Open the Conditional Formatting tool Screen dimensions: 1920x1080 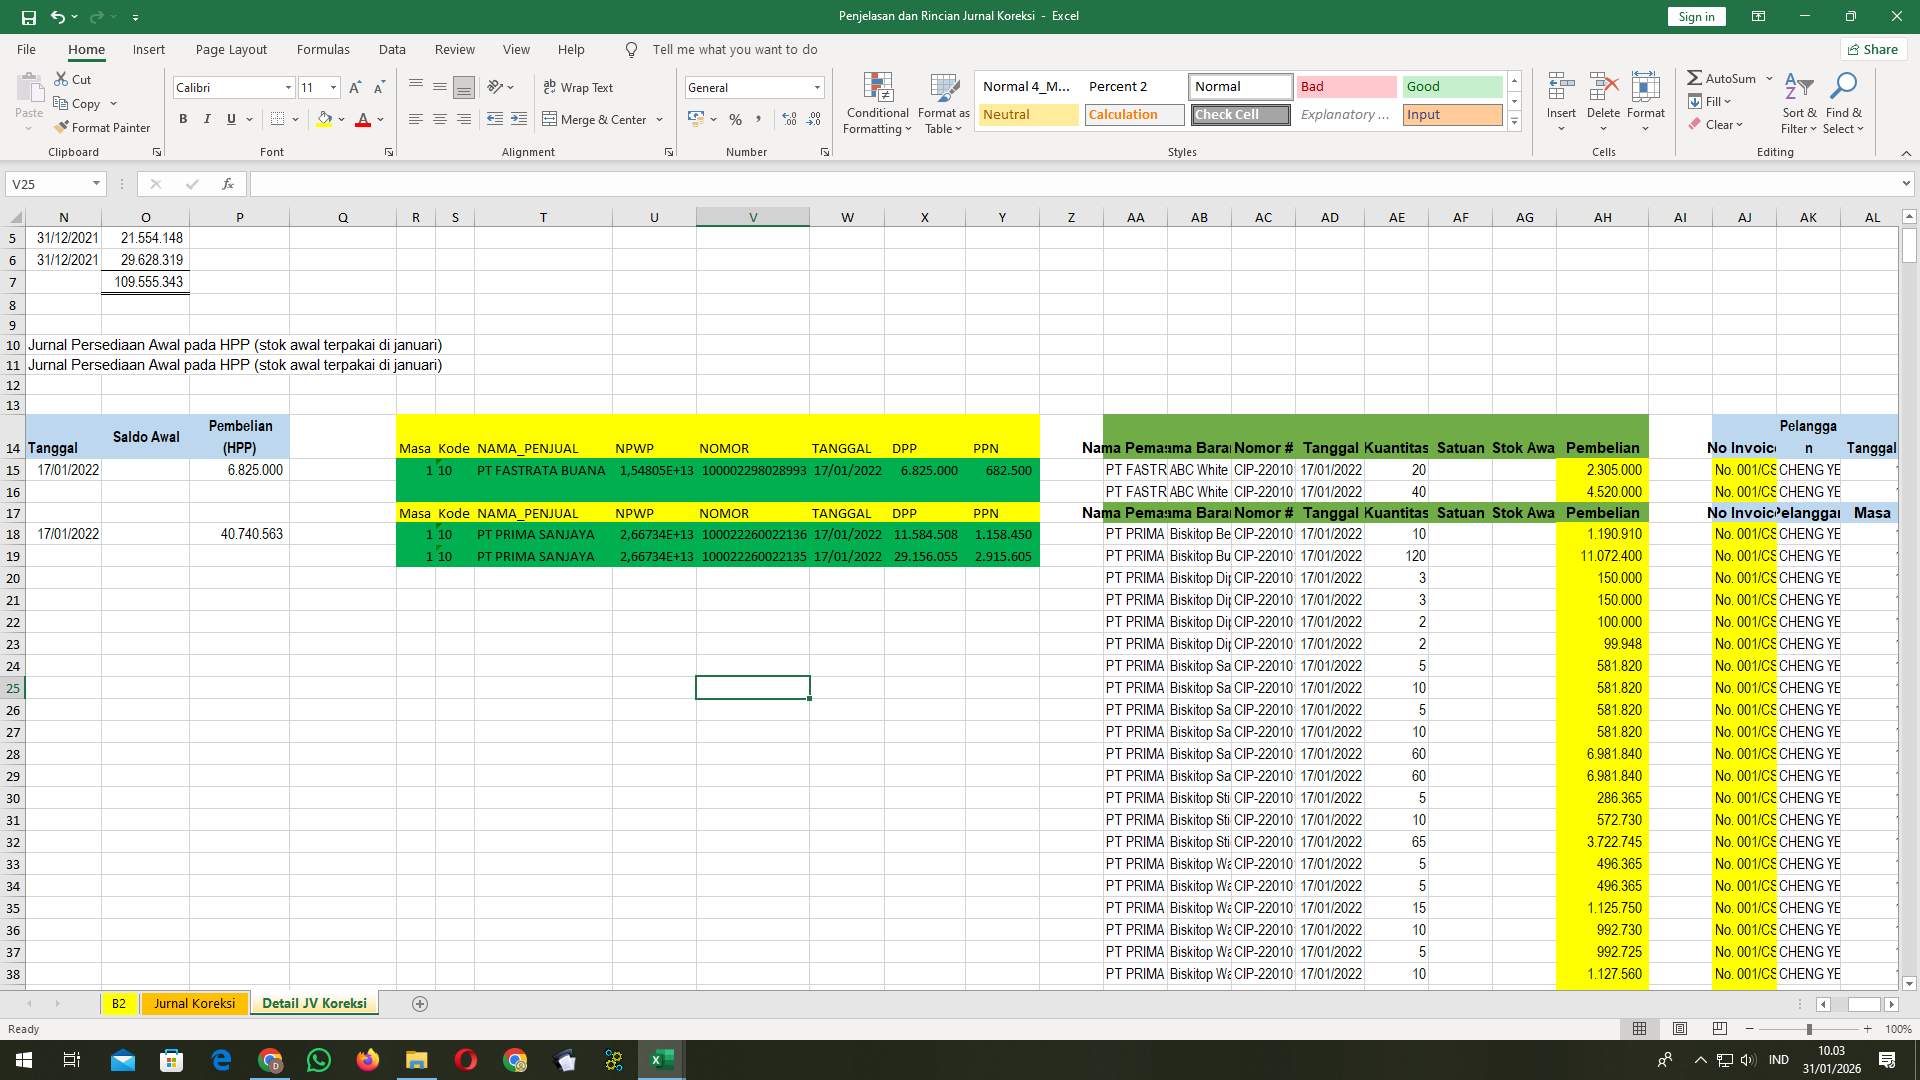click(877, 103)
